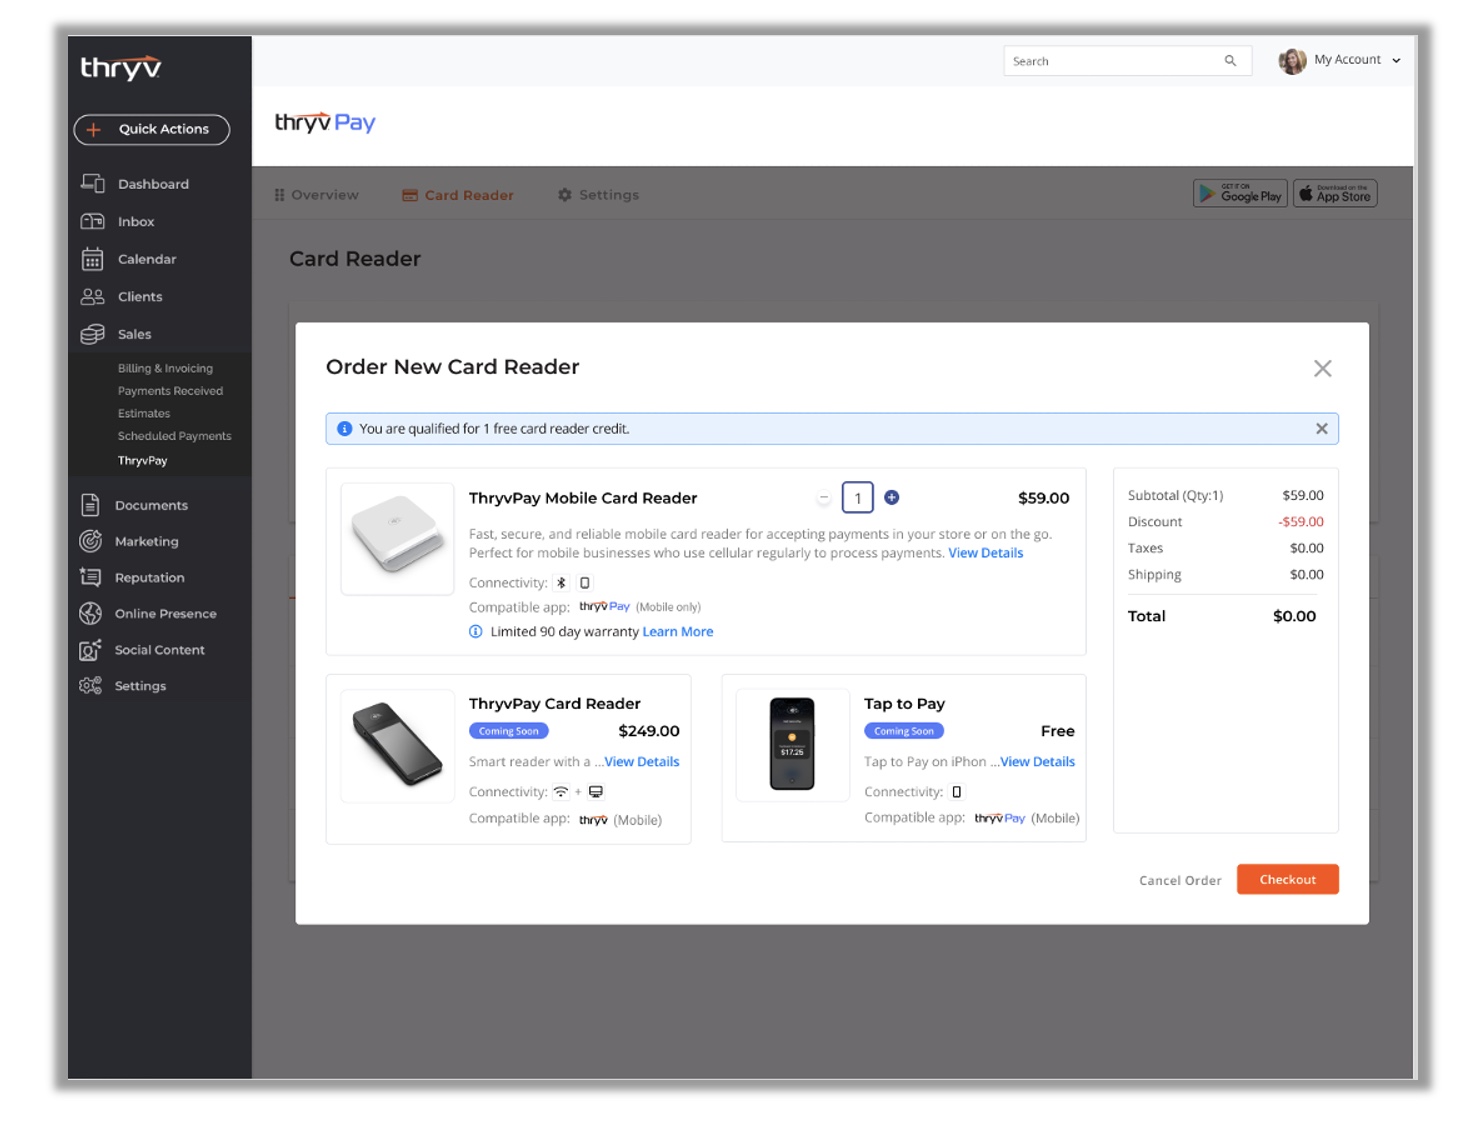Click the warranty info icon
The image size is (1484, 1136).
pyautogui.click(x=476, y=632)
